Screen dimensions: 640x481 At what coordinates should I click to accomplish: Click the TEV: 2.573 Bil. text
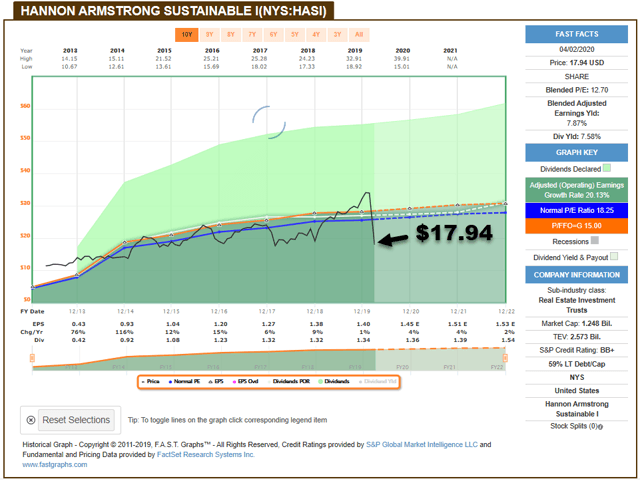577,337
